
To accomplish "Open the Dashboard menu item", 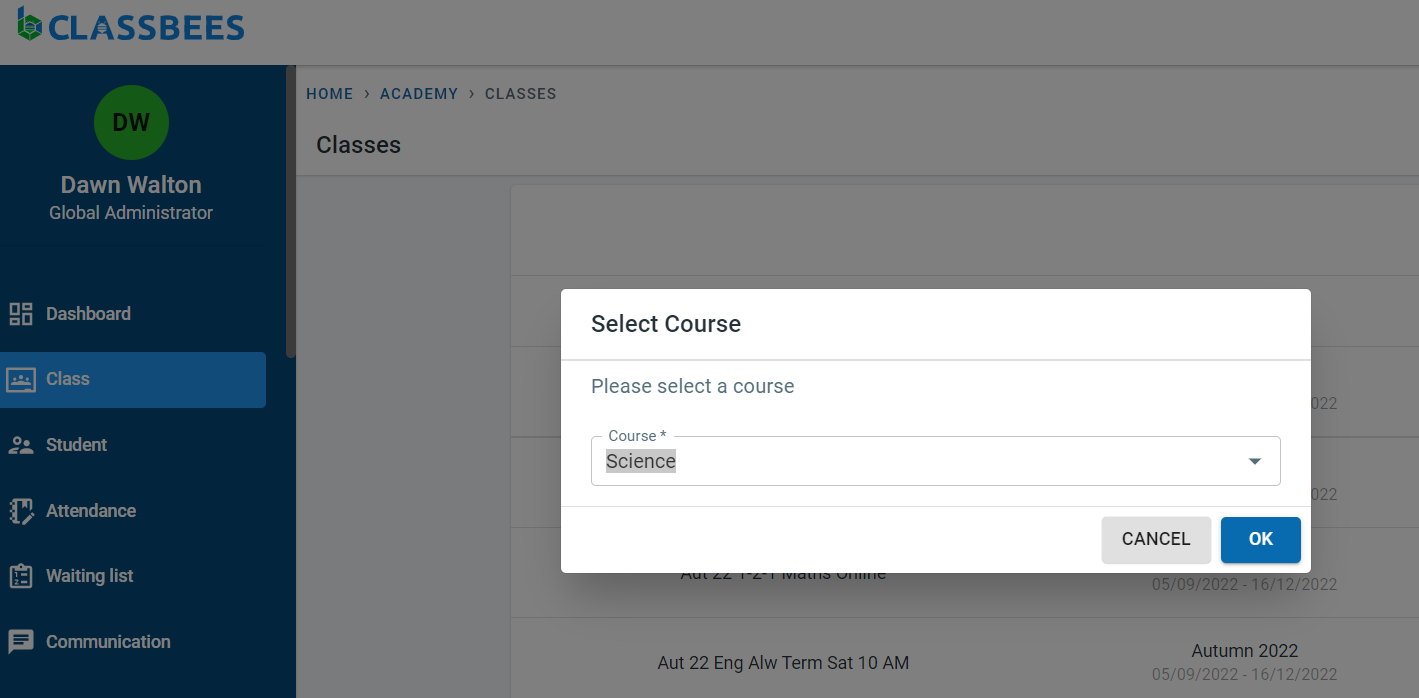I will click(x=88, y=314).
